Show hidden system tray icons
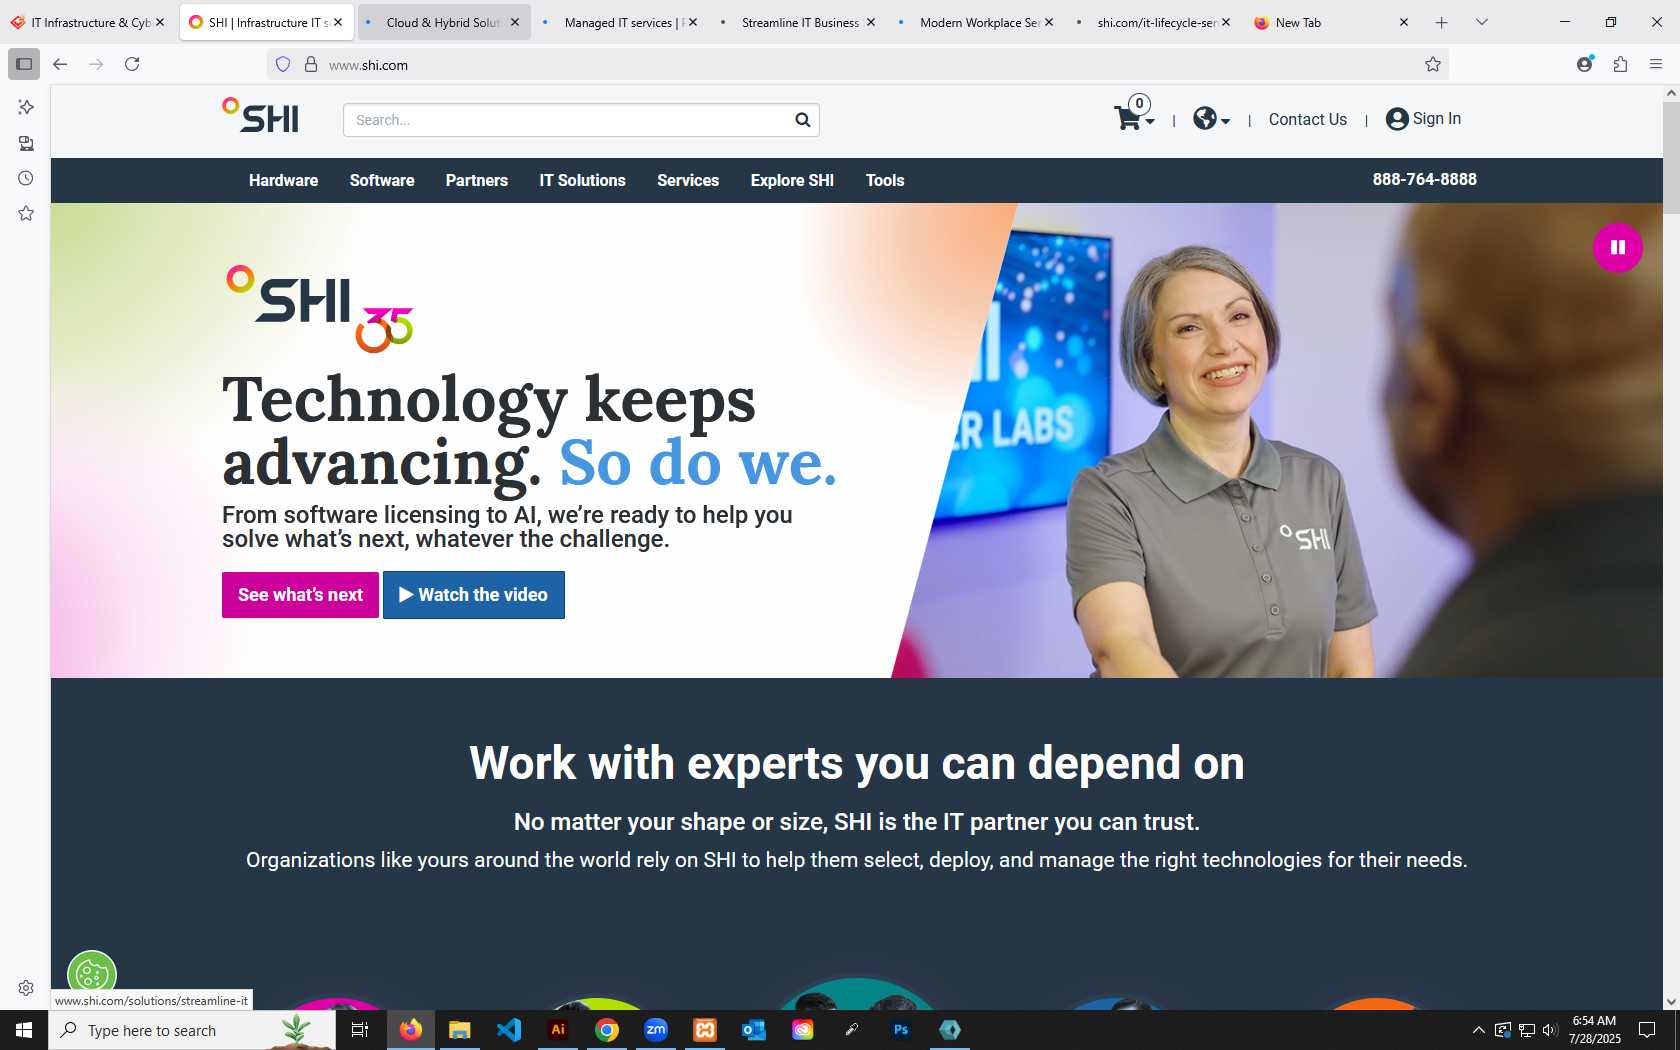Viewport: 1680px width, 1050px height. pyautogui.click(x=1478, y=1030)
